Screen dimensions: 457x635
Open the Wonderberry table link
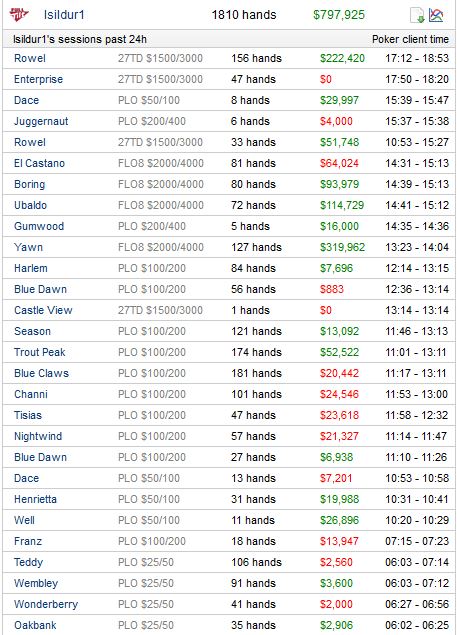(46, 604)
